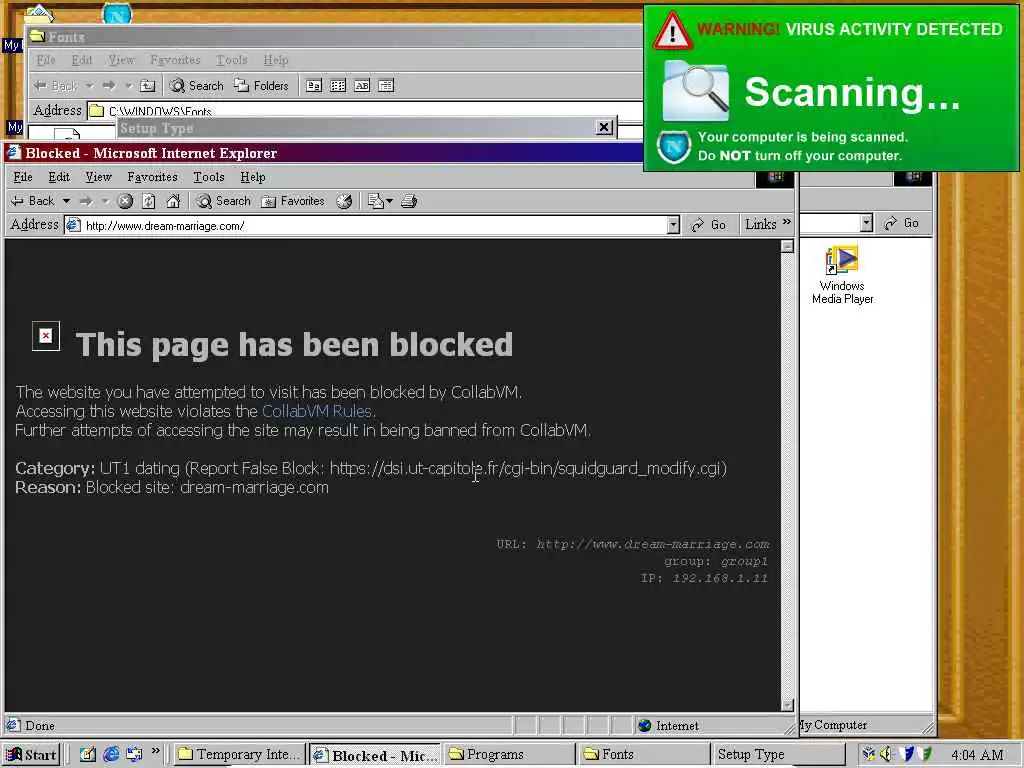The height and width of the screenshot is (768, 1024).
Task: Open Favorites pane from Internet Explorer toolbar
Action: 293,201
